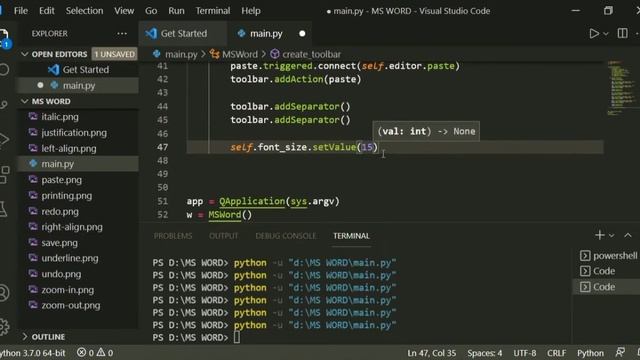The image size is (640, 360).
Task: Open the Source Control icon
Action: 4,105
